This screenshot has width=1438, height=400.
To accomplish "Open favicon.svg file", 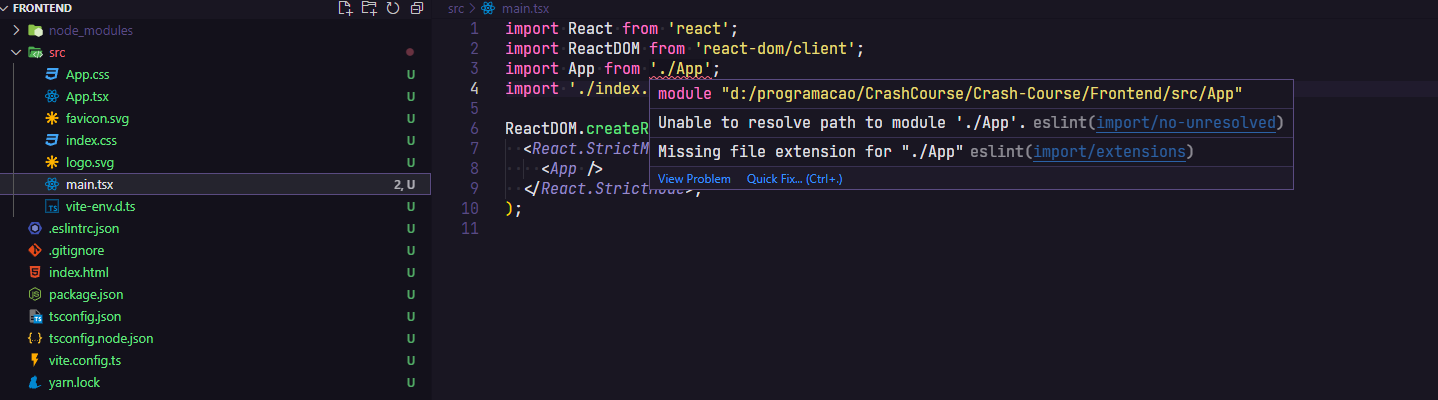I will pos(97,118).
